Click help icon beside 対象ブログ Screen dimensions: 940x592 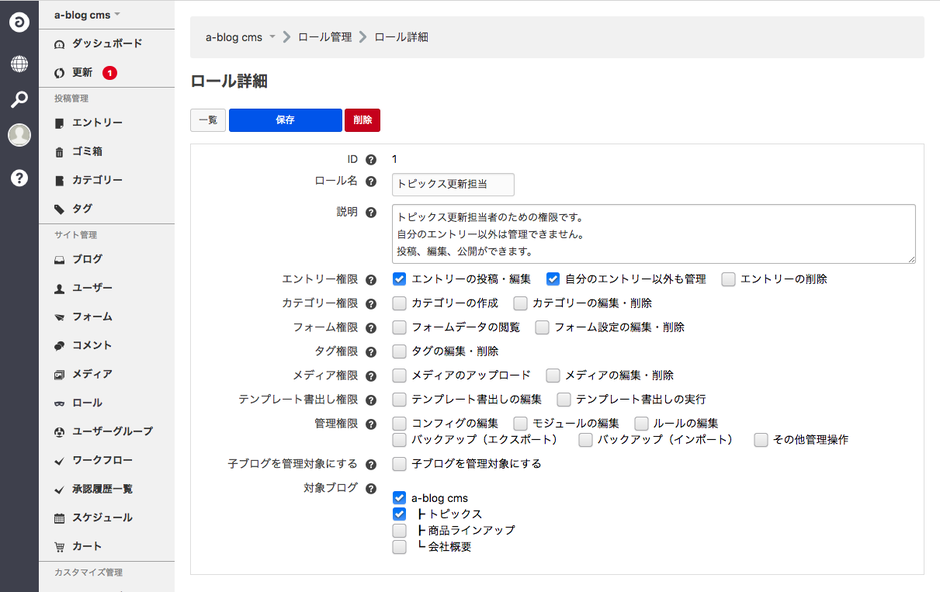[371, 489]
